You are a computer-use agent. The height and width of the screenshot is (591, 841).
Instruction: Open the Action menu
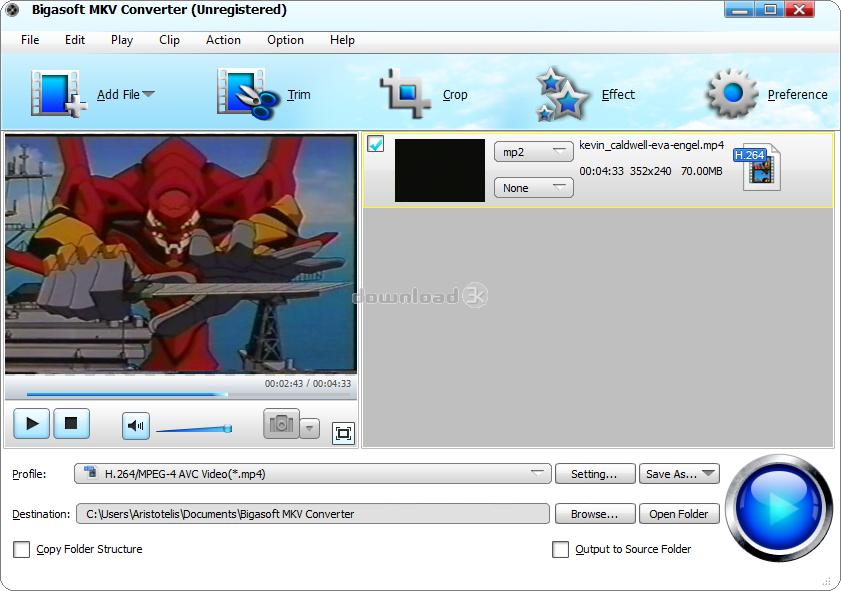pyautogui.click(x=223, y=40)
